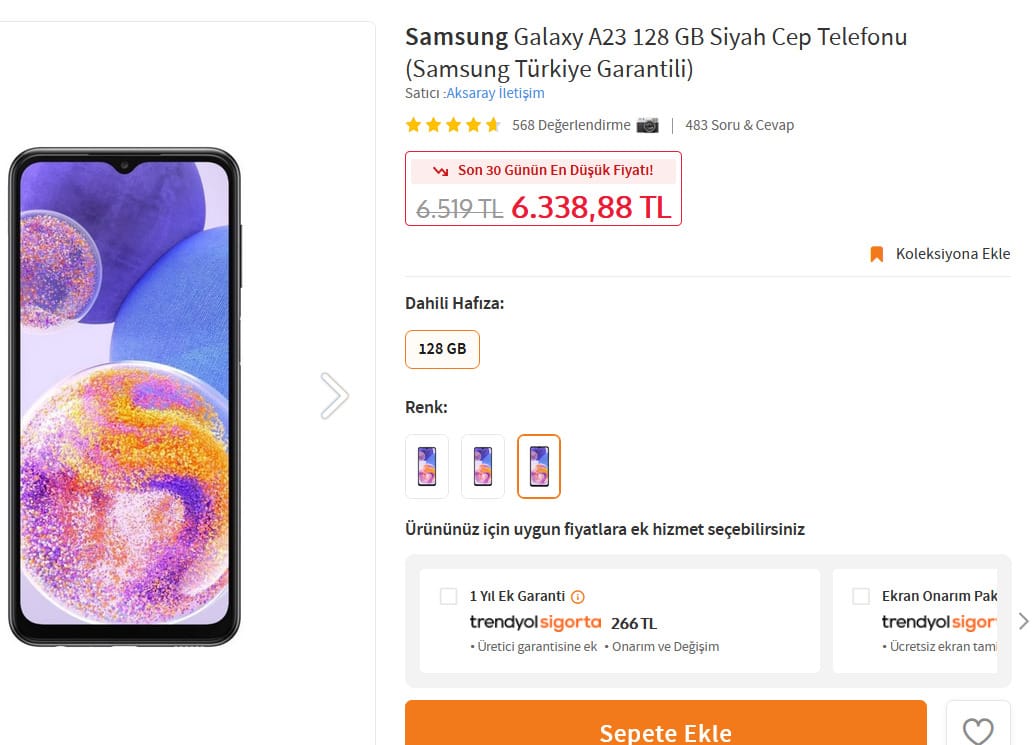The image size is (1035, 745).
Task: Select the 128 GB storage option
Action: pyautogui.click(x=442, y=349)
